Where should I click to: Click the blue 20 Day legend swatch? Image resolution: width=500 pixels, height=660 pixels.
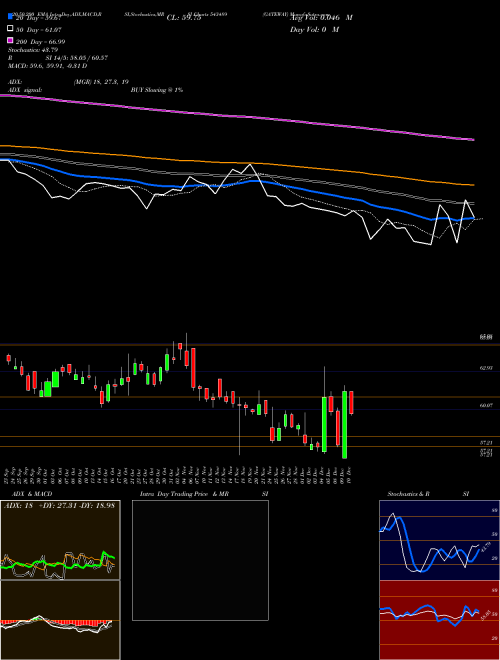[x=10, y=17]
